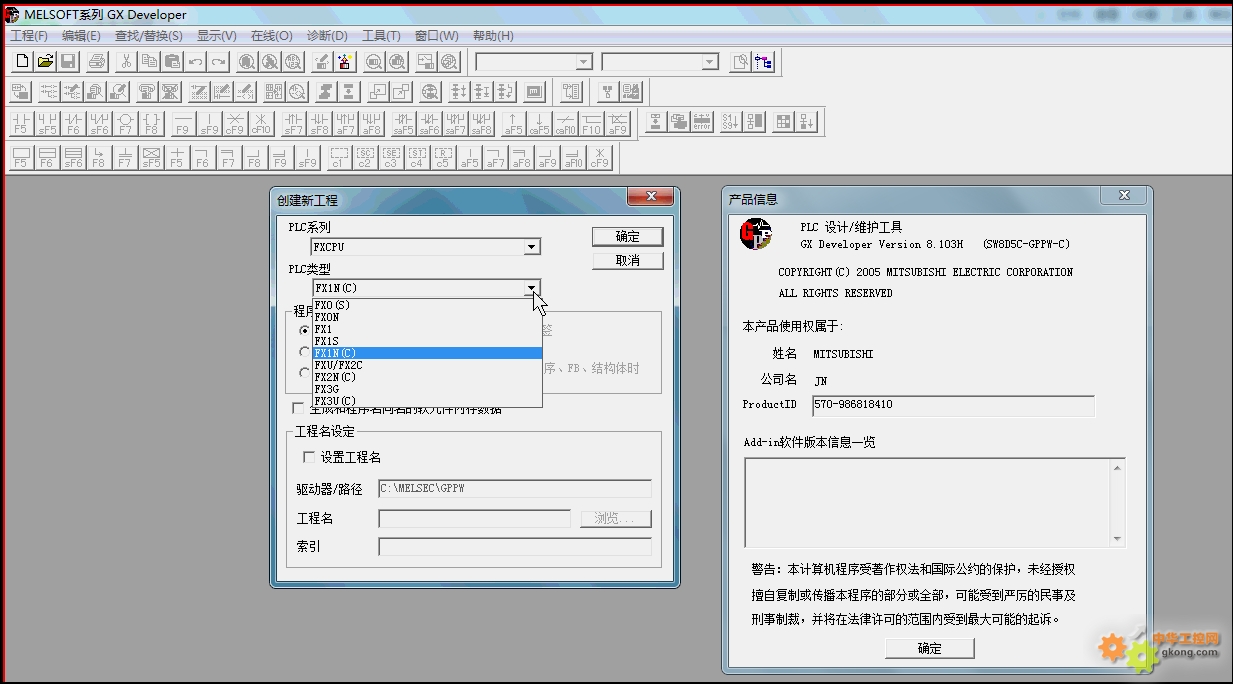Click the sF7 rising pulse contact icon
This screenshot has height=684, width=1233.
pos(293,123)
